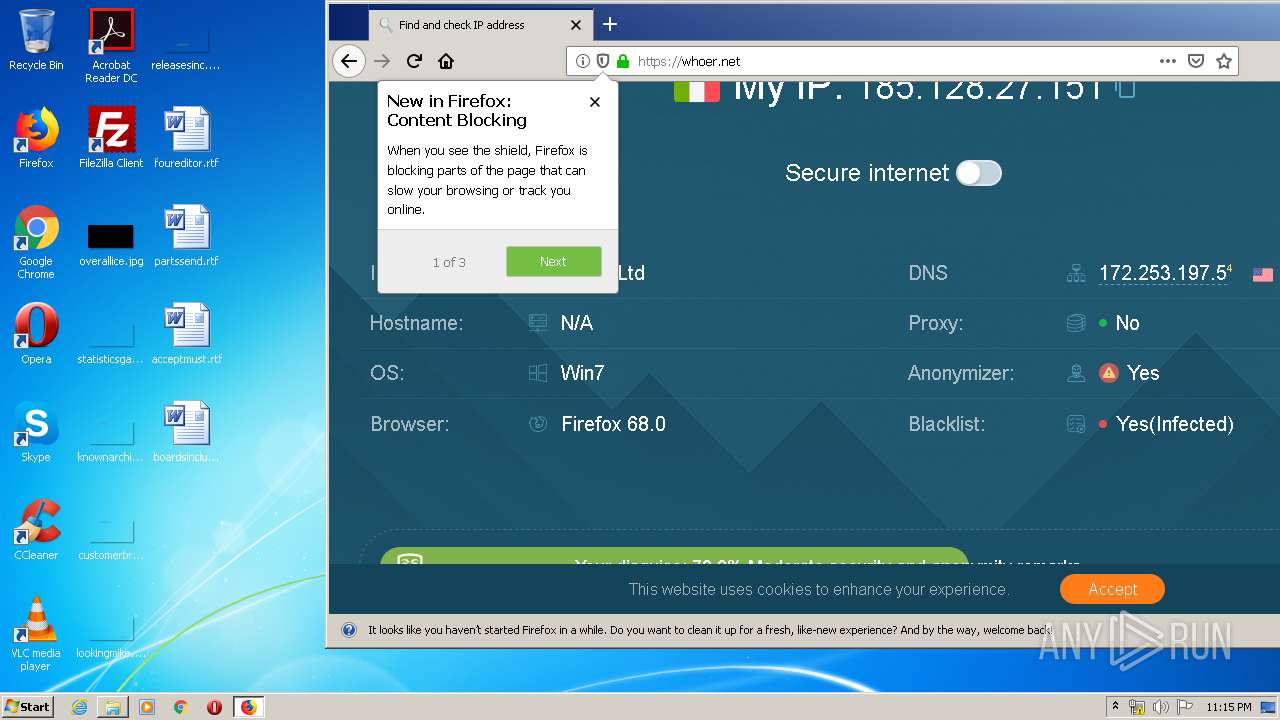
Task: Click the 11:15 PM taskbar clock
Action: point(1229,707)
